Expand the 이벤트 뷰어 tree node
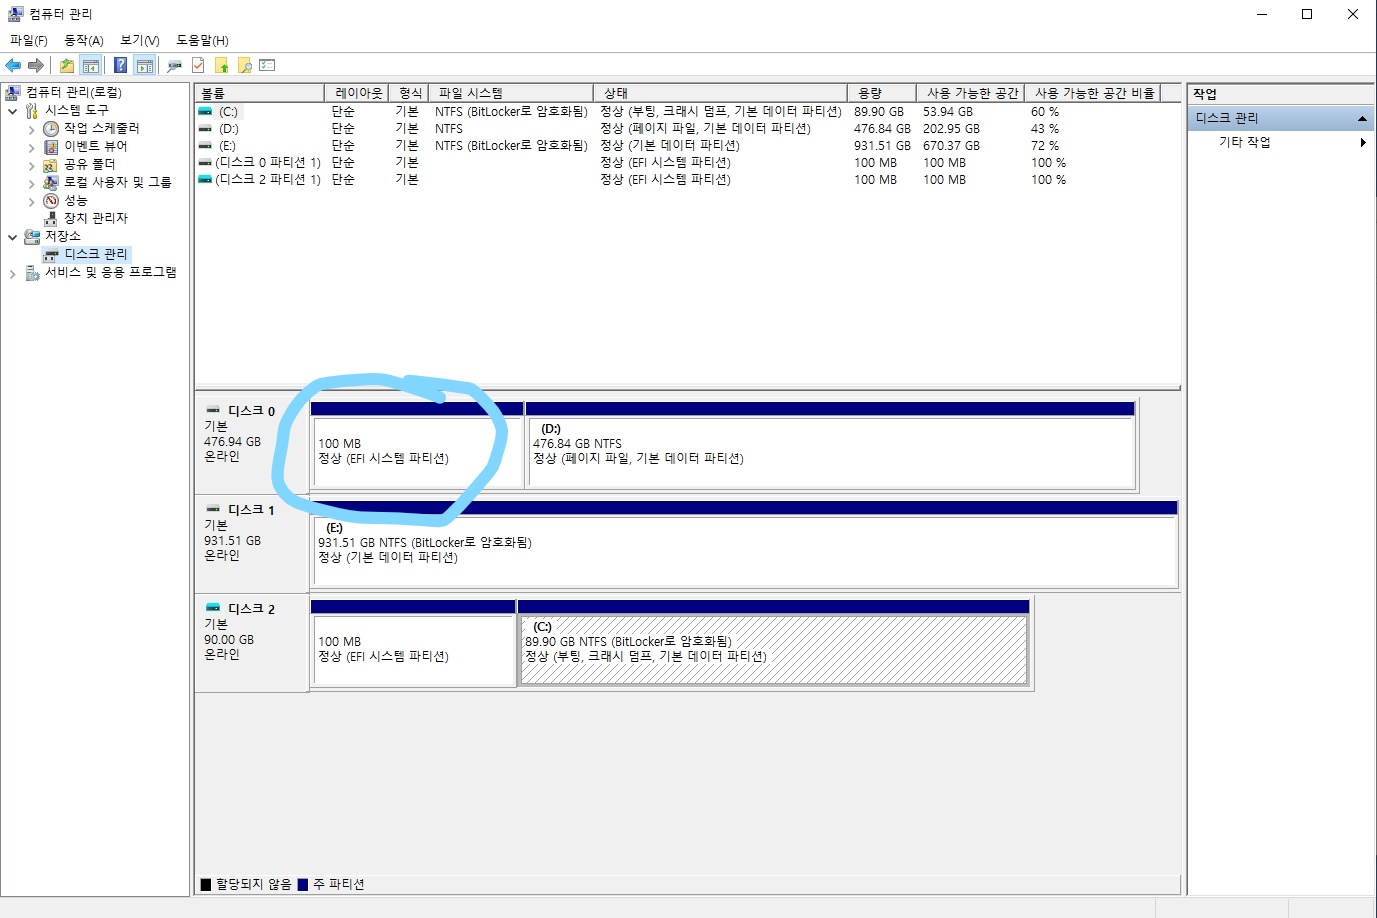 click(31, 148)
